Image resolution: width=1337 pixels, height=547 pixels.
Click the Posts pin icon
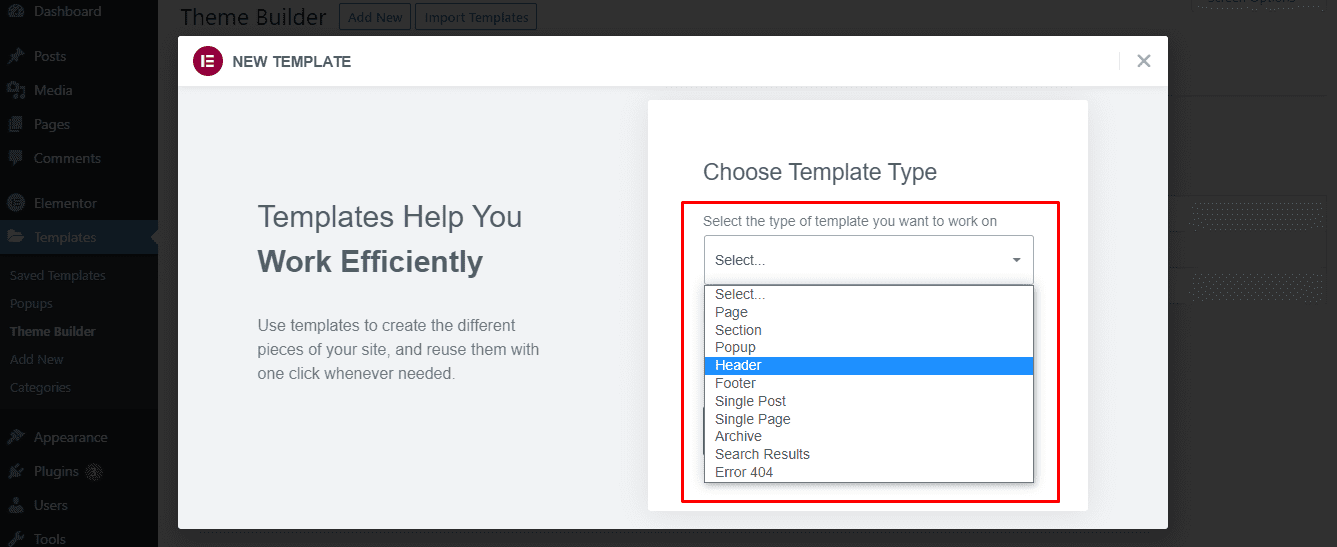tap(16, 56)
